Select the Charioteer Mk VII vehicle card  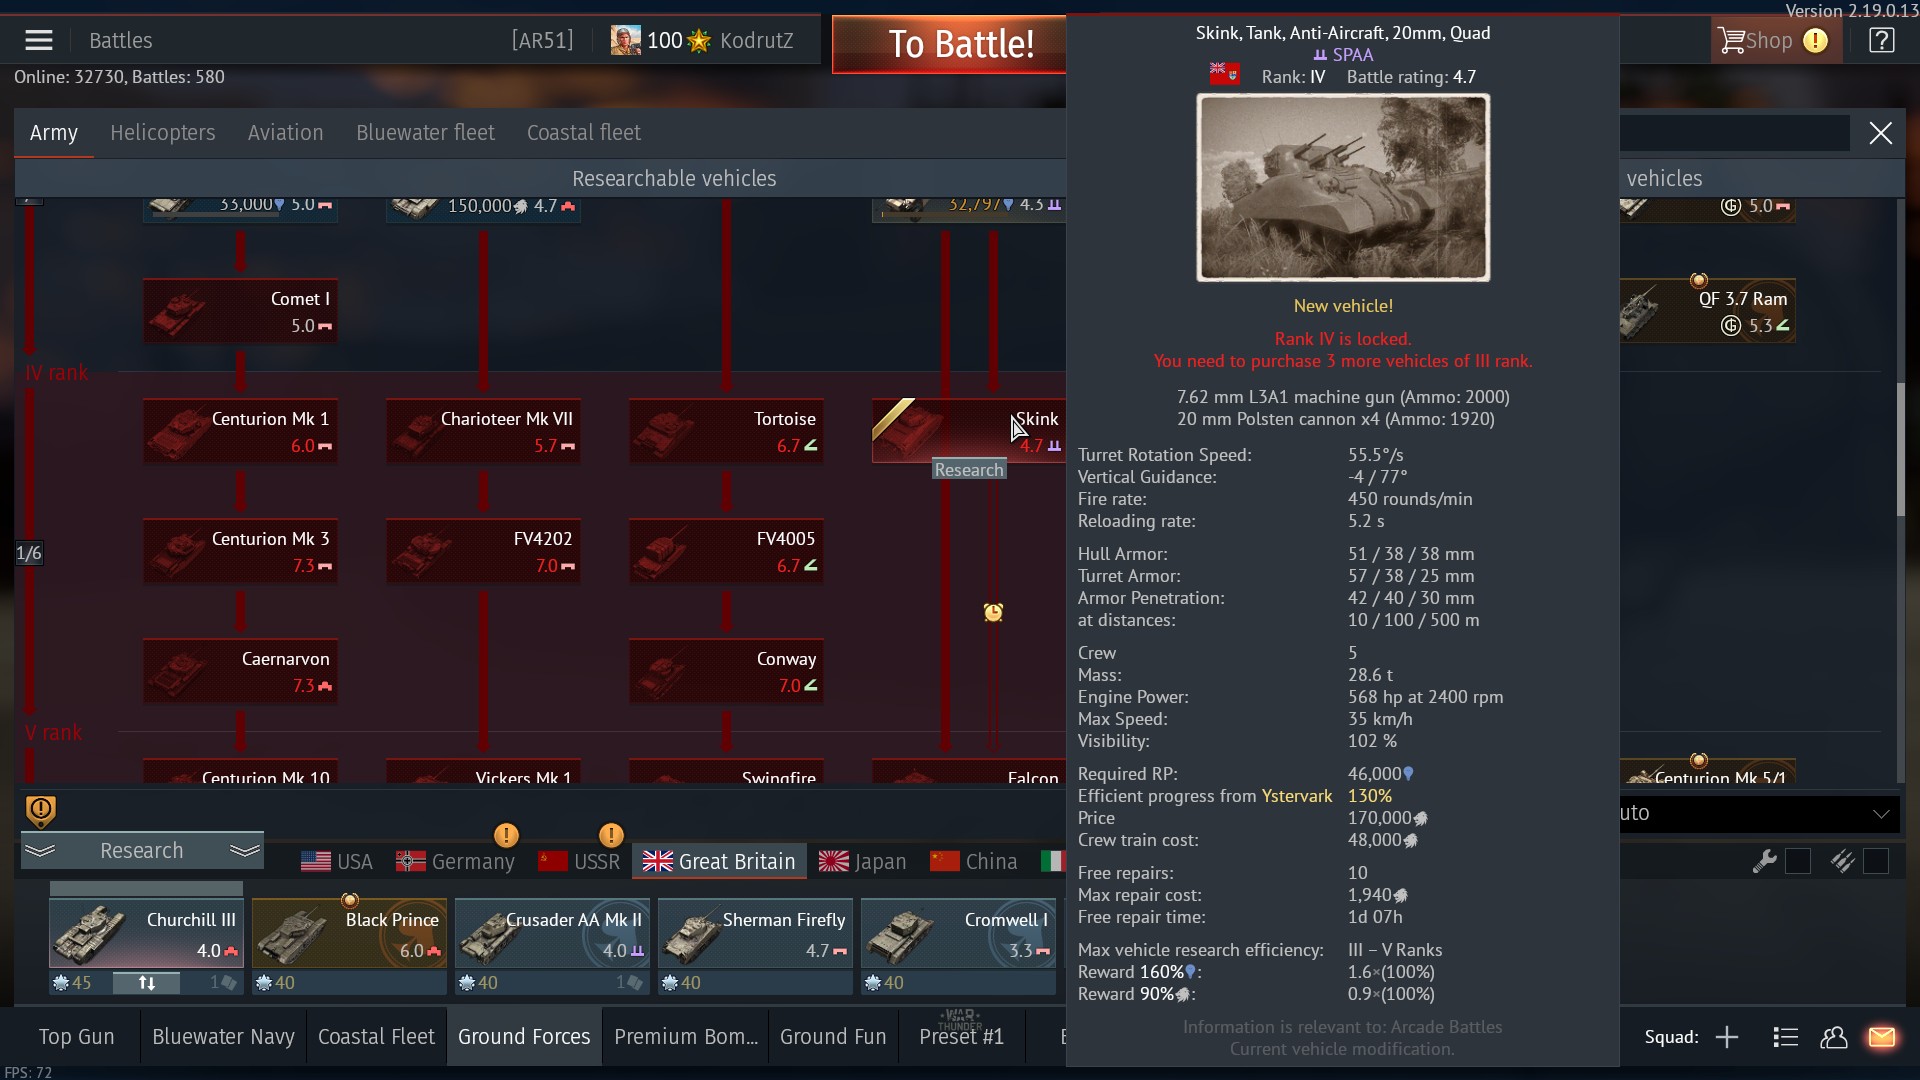point(483,431)
